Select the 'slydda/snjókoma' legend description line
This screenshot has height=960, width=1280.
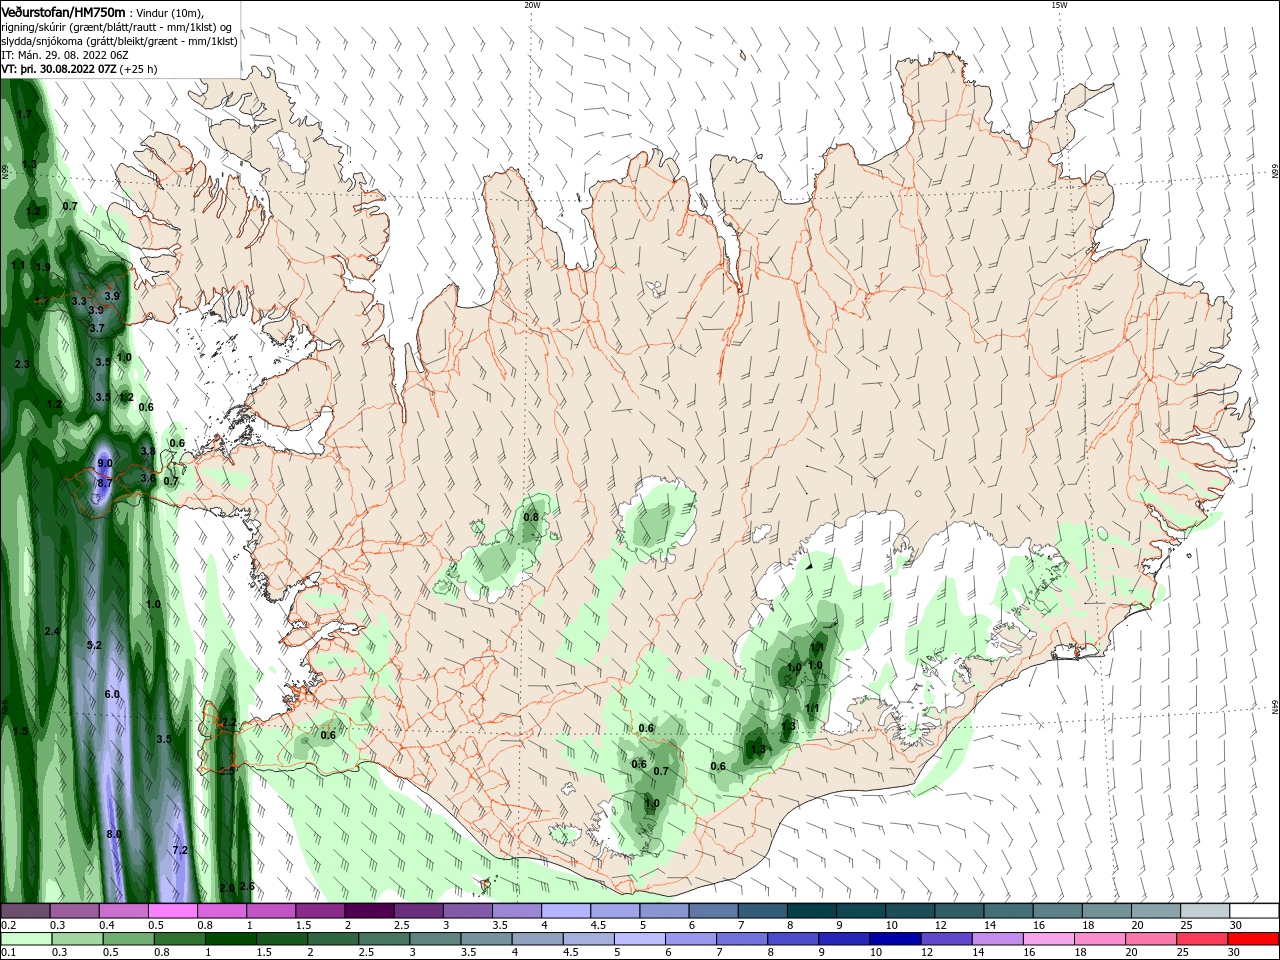tap(119, 41)
